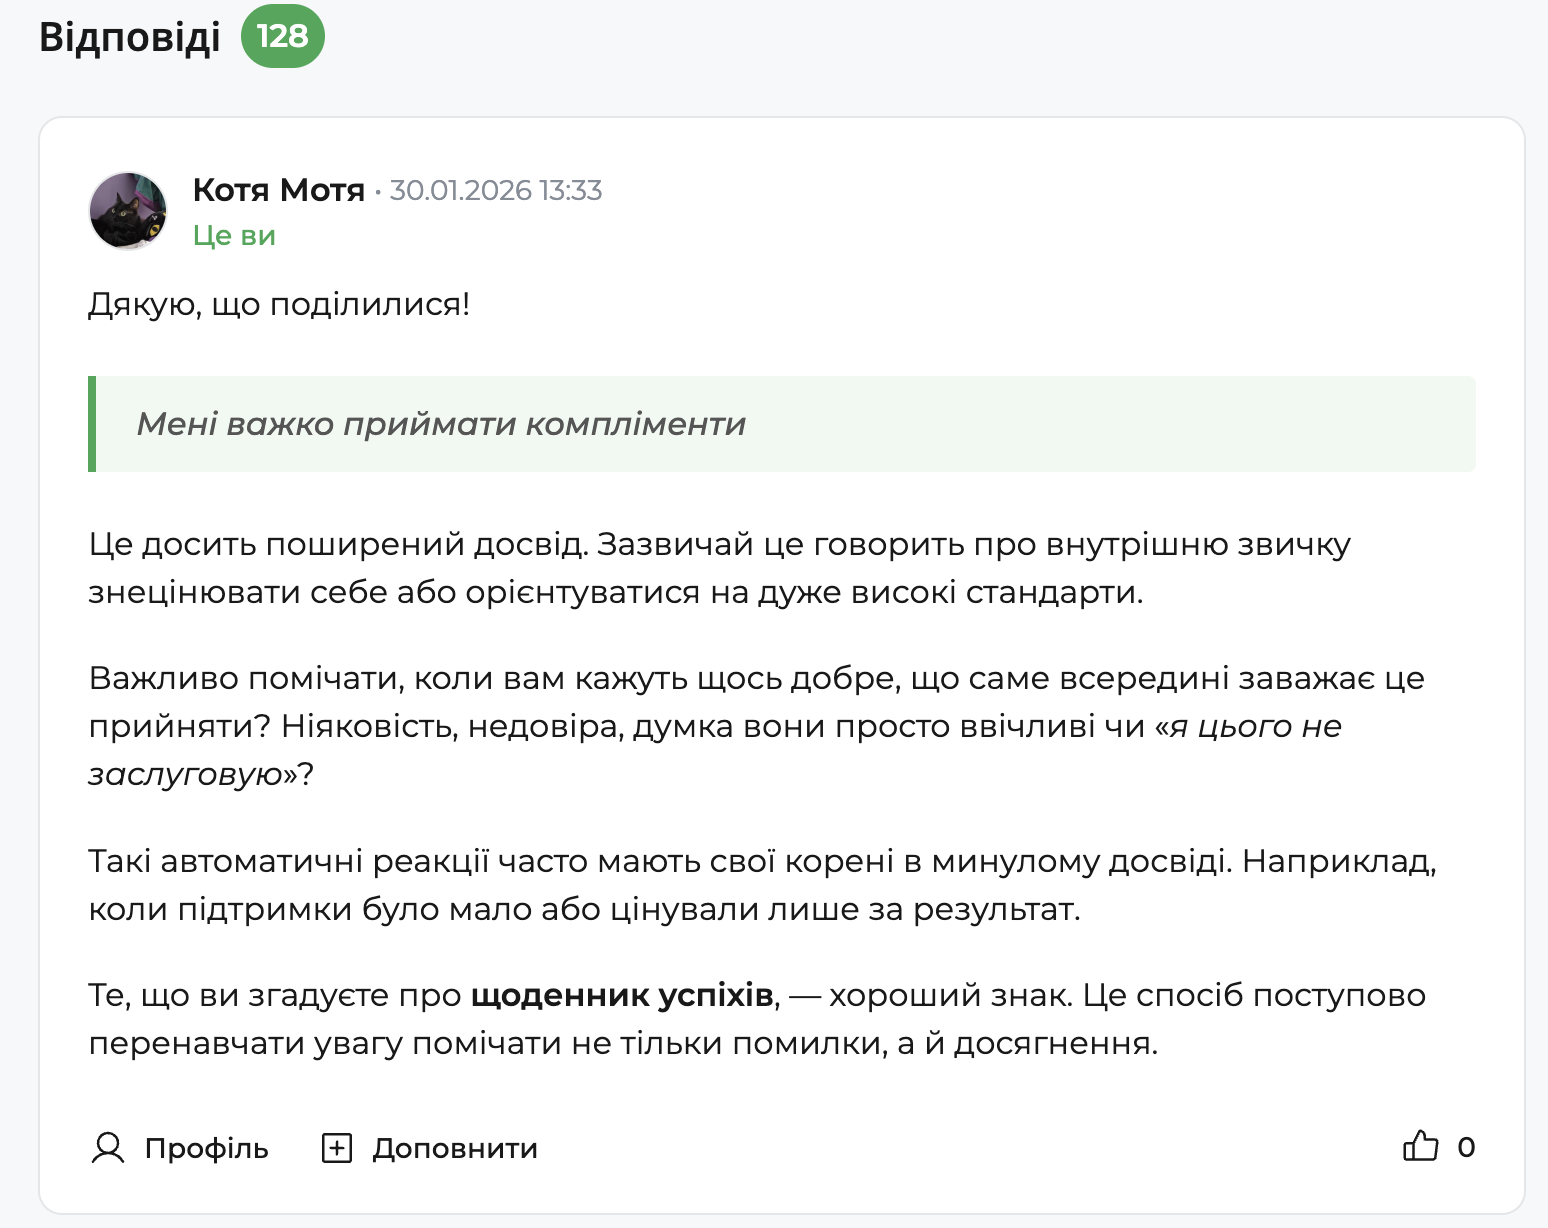Screen dimensions: 1548x1228
Task: Click the green 128 replies count badge
Action: [283, 38]
